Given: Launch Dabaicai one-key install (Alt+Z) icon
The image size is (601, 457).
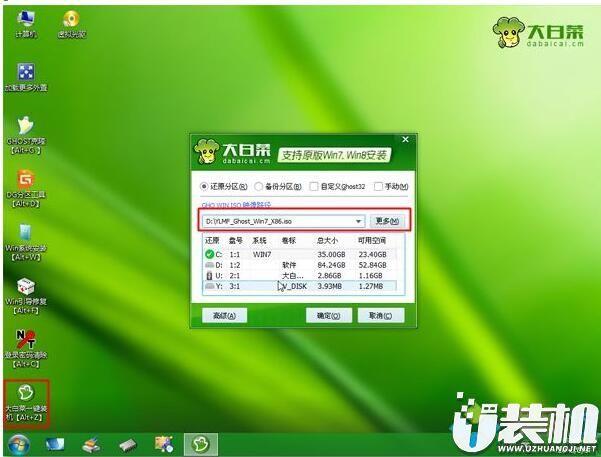Looking at the screenshot, I should (x=26, y=403).
